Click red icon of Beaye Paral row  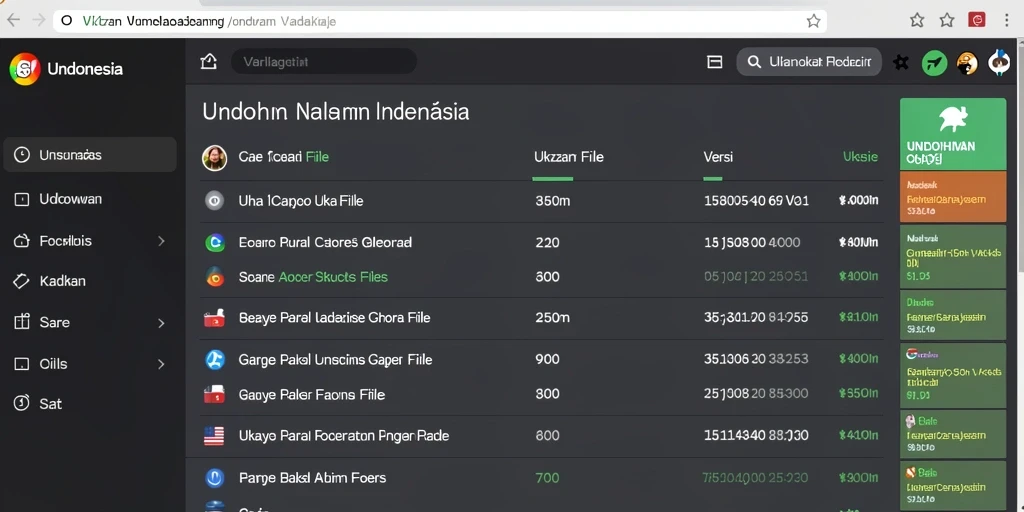(x=214, y=317)
